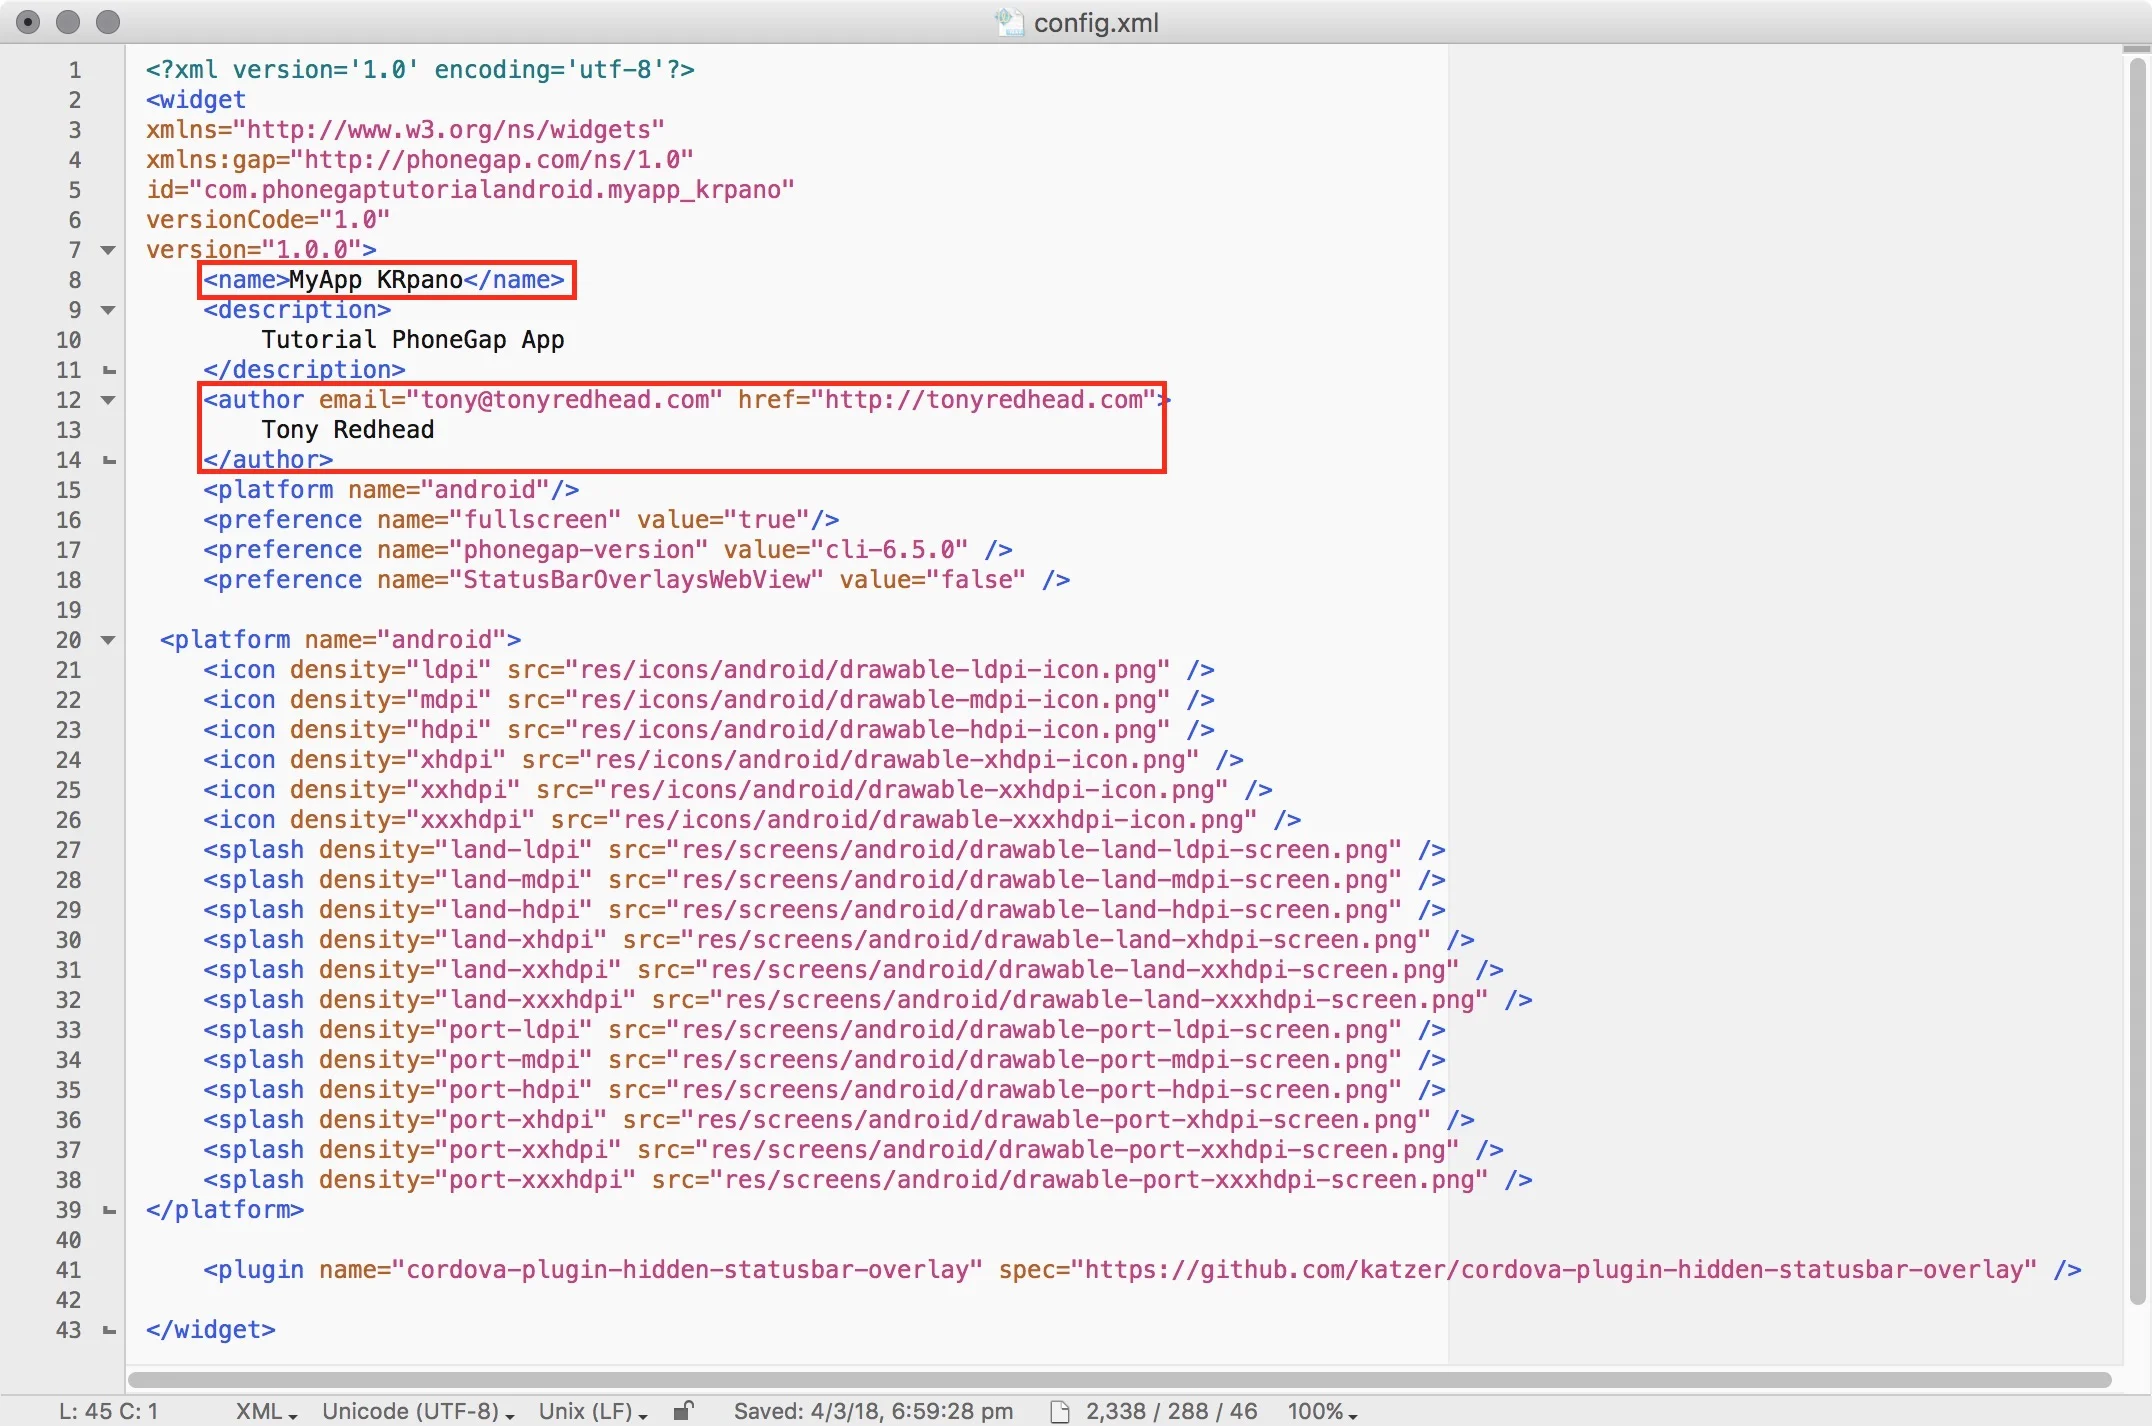Click the github.com/katzer plugin spec URL
This screenshot has width=2152, height=1426.
[1554, 1270]
